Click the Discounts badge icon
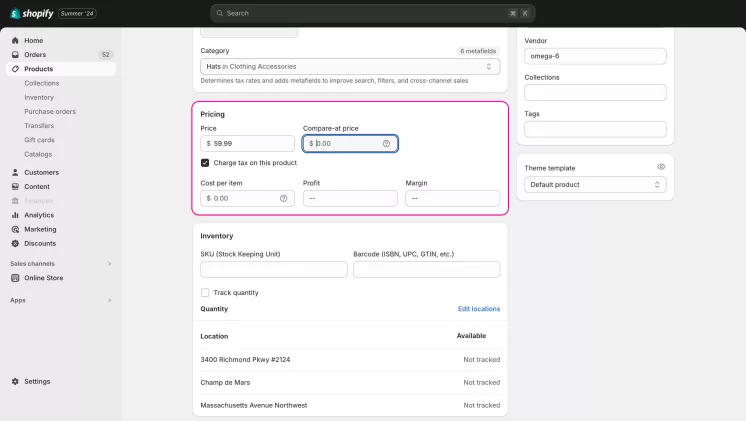746x421 pixels. point(15,244)
